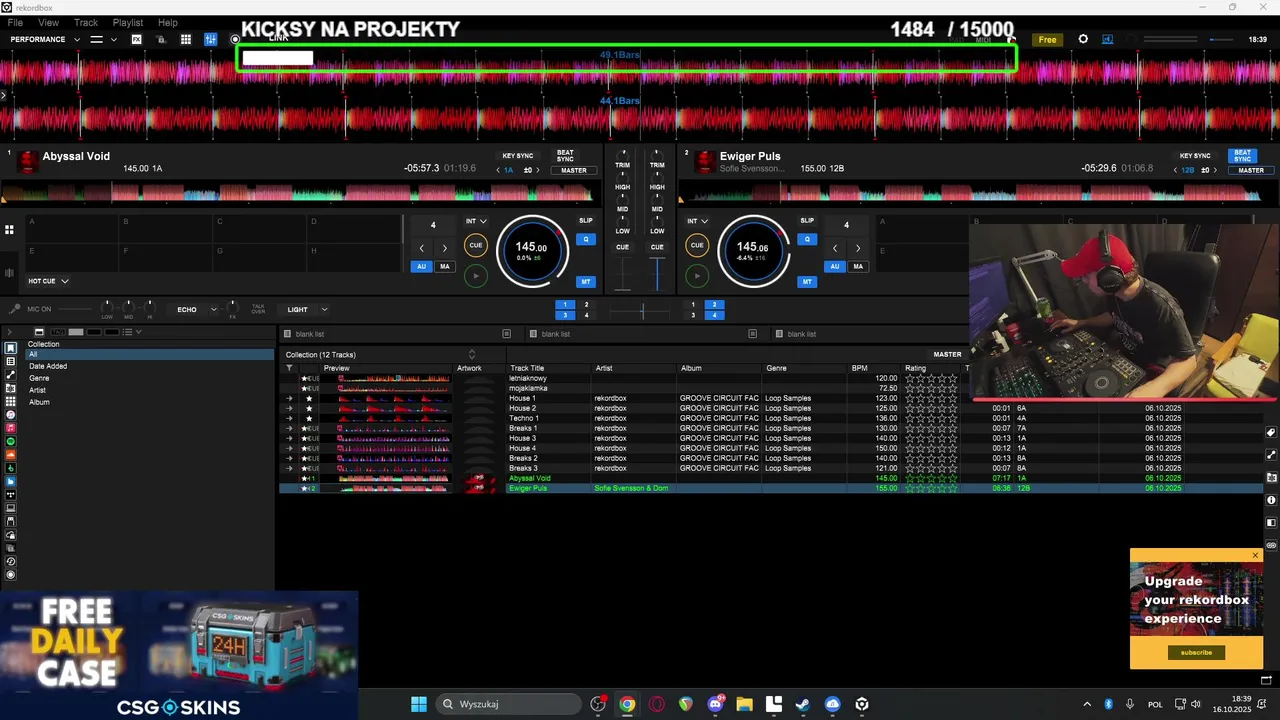The height and width of the screenshot is (720, 1280).
Task: Open the Explorer computer icon in sidebar
Action: [x=11, y=508]
